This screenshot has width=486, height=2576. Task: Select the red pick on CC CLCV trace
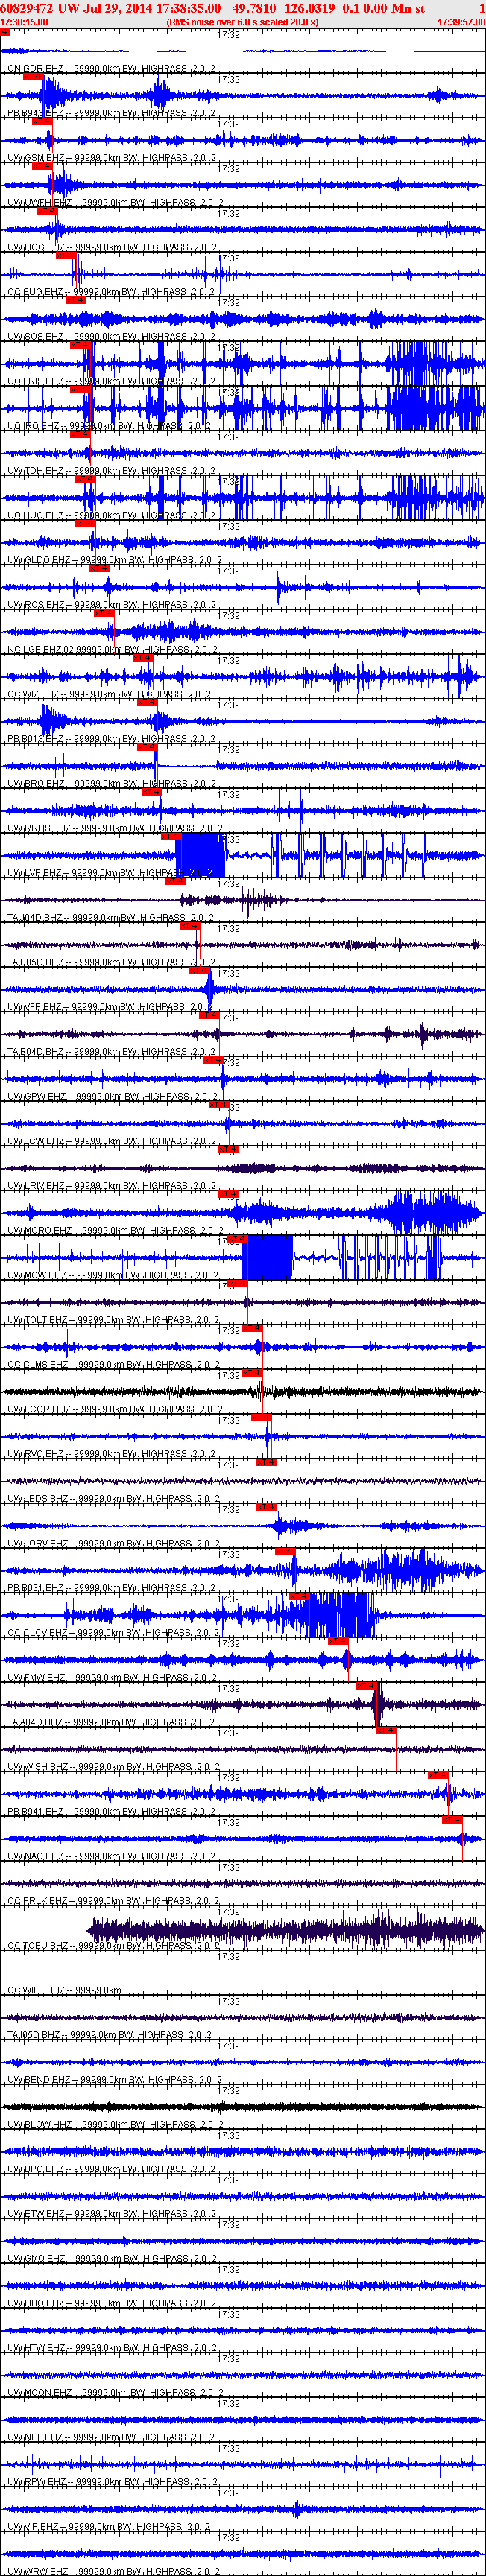tap(299, 1596)
